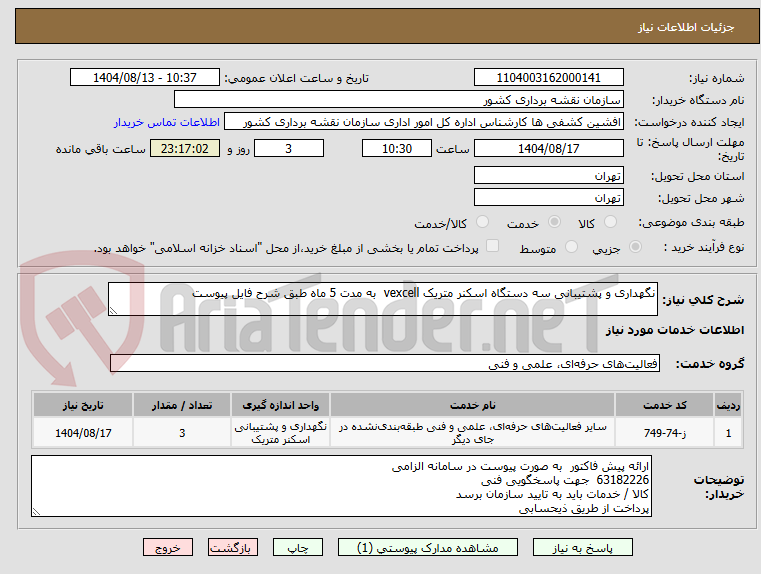The width and height of the screenshot is (761, 574).
Task: Click the نام خدمت column header
Action: pyautogui.click(x=472, y=405)
